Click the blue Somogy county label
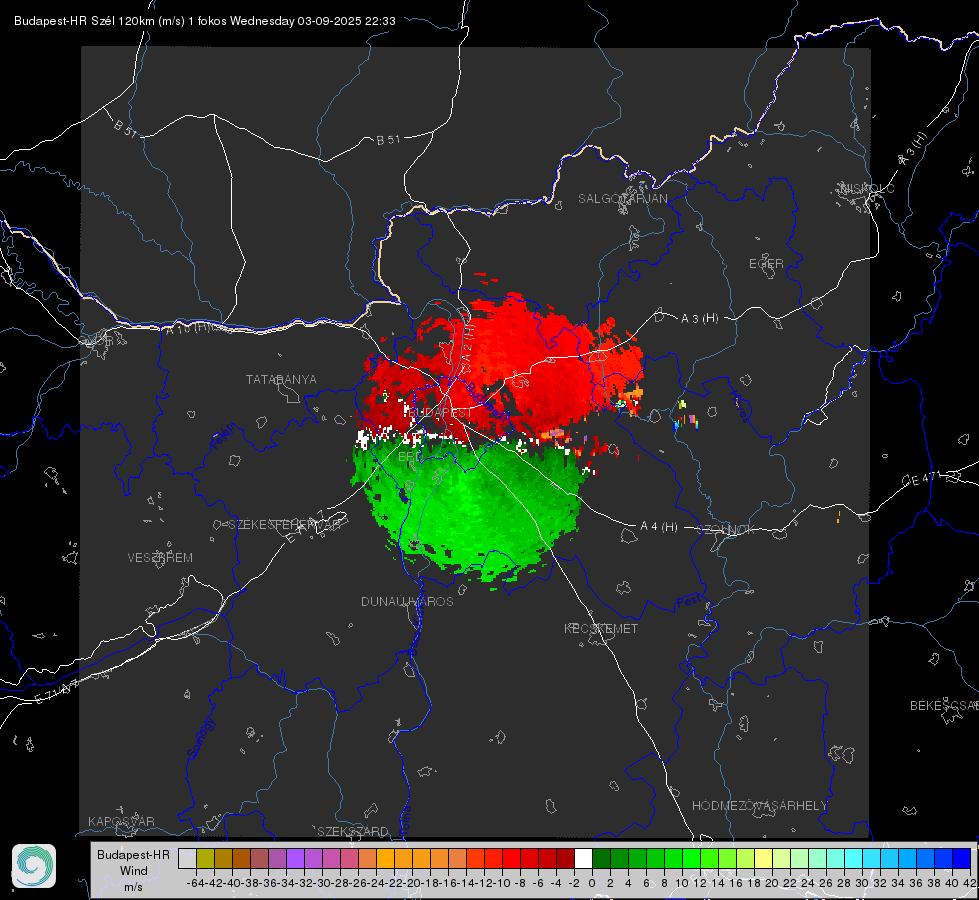The width and height of the screenshot is (979, 900). pos(200,739)
